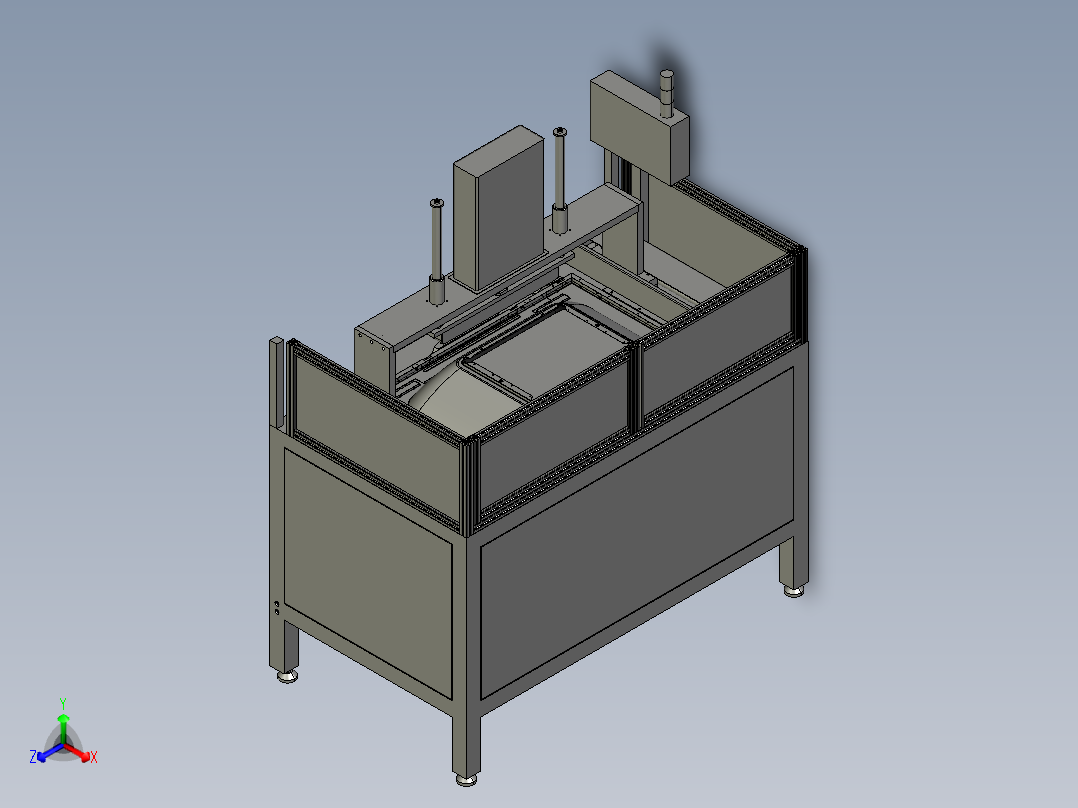
Task: Select the signal tower light atop the control box
Action: 667,93
